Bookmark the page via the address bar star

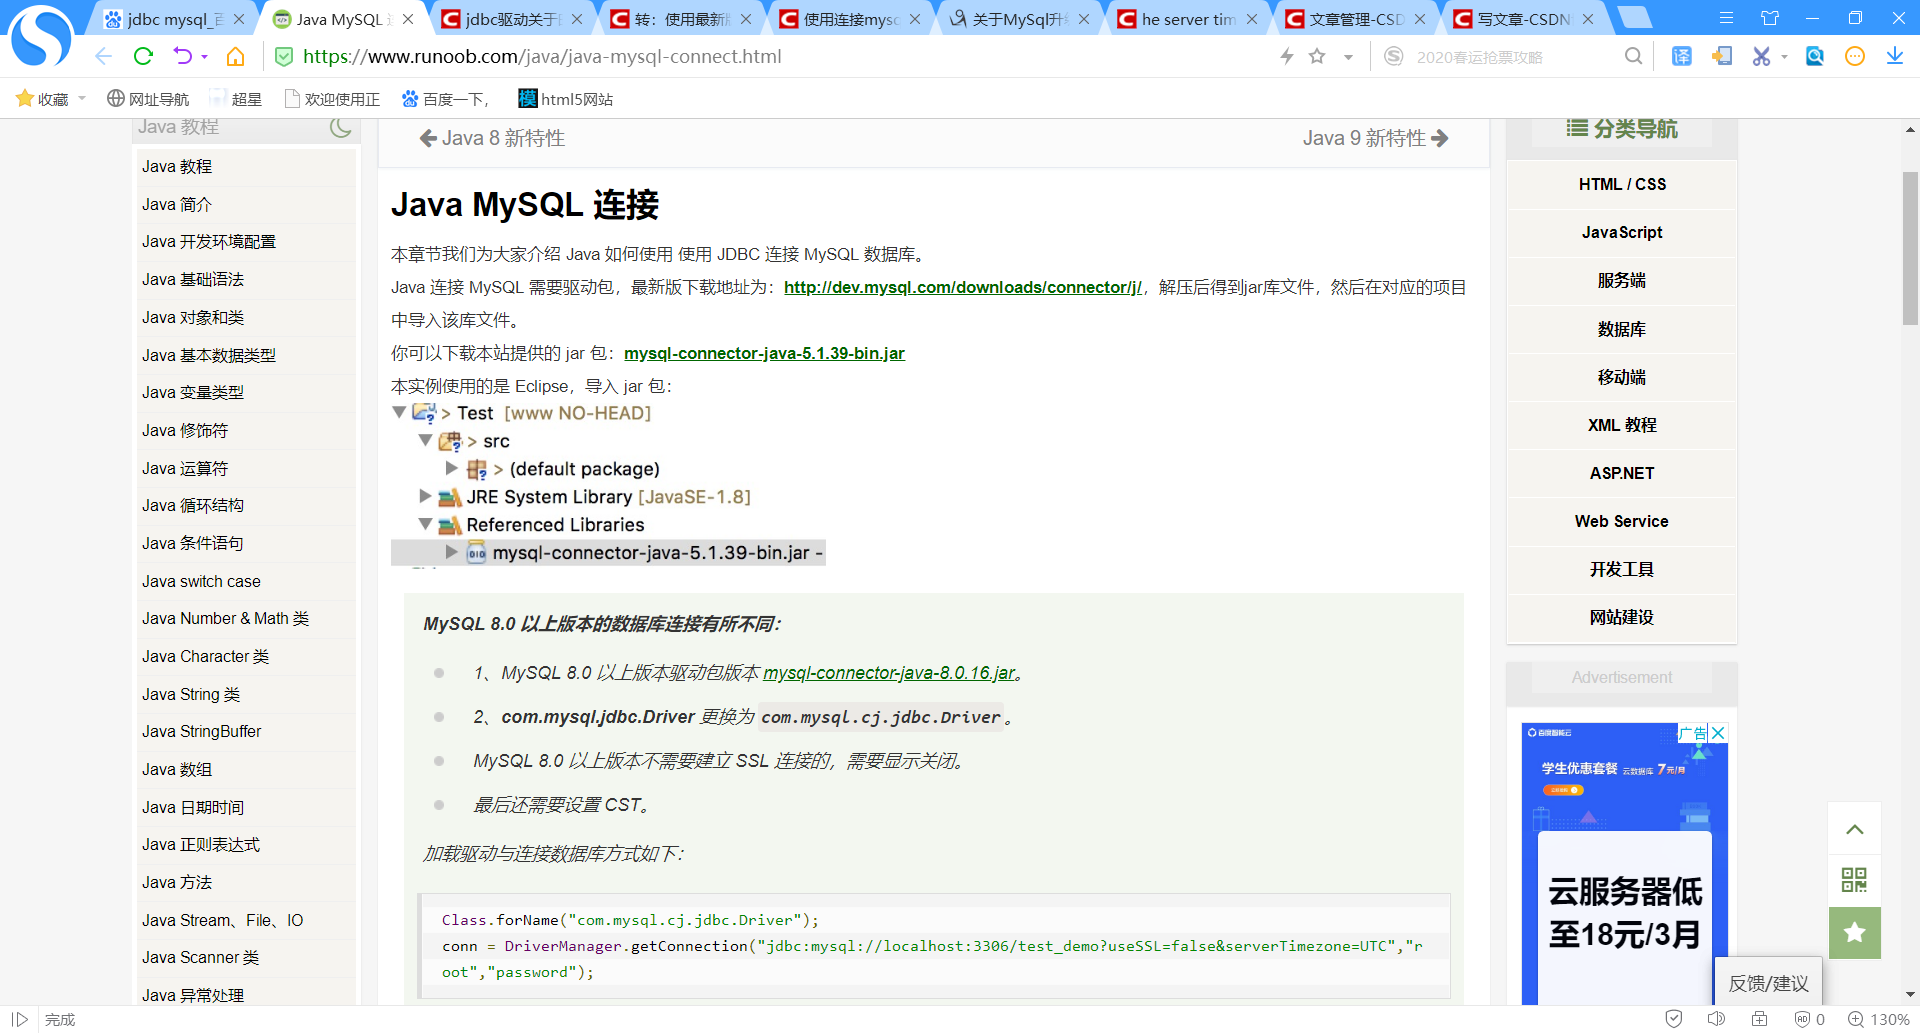click(1318, 56)
